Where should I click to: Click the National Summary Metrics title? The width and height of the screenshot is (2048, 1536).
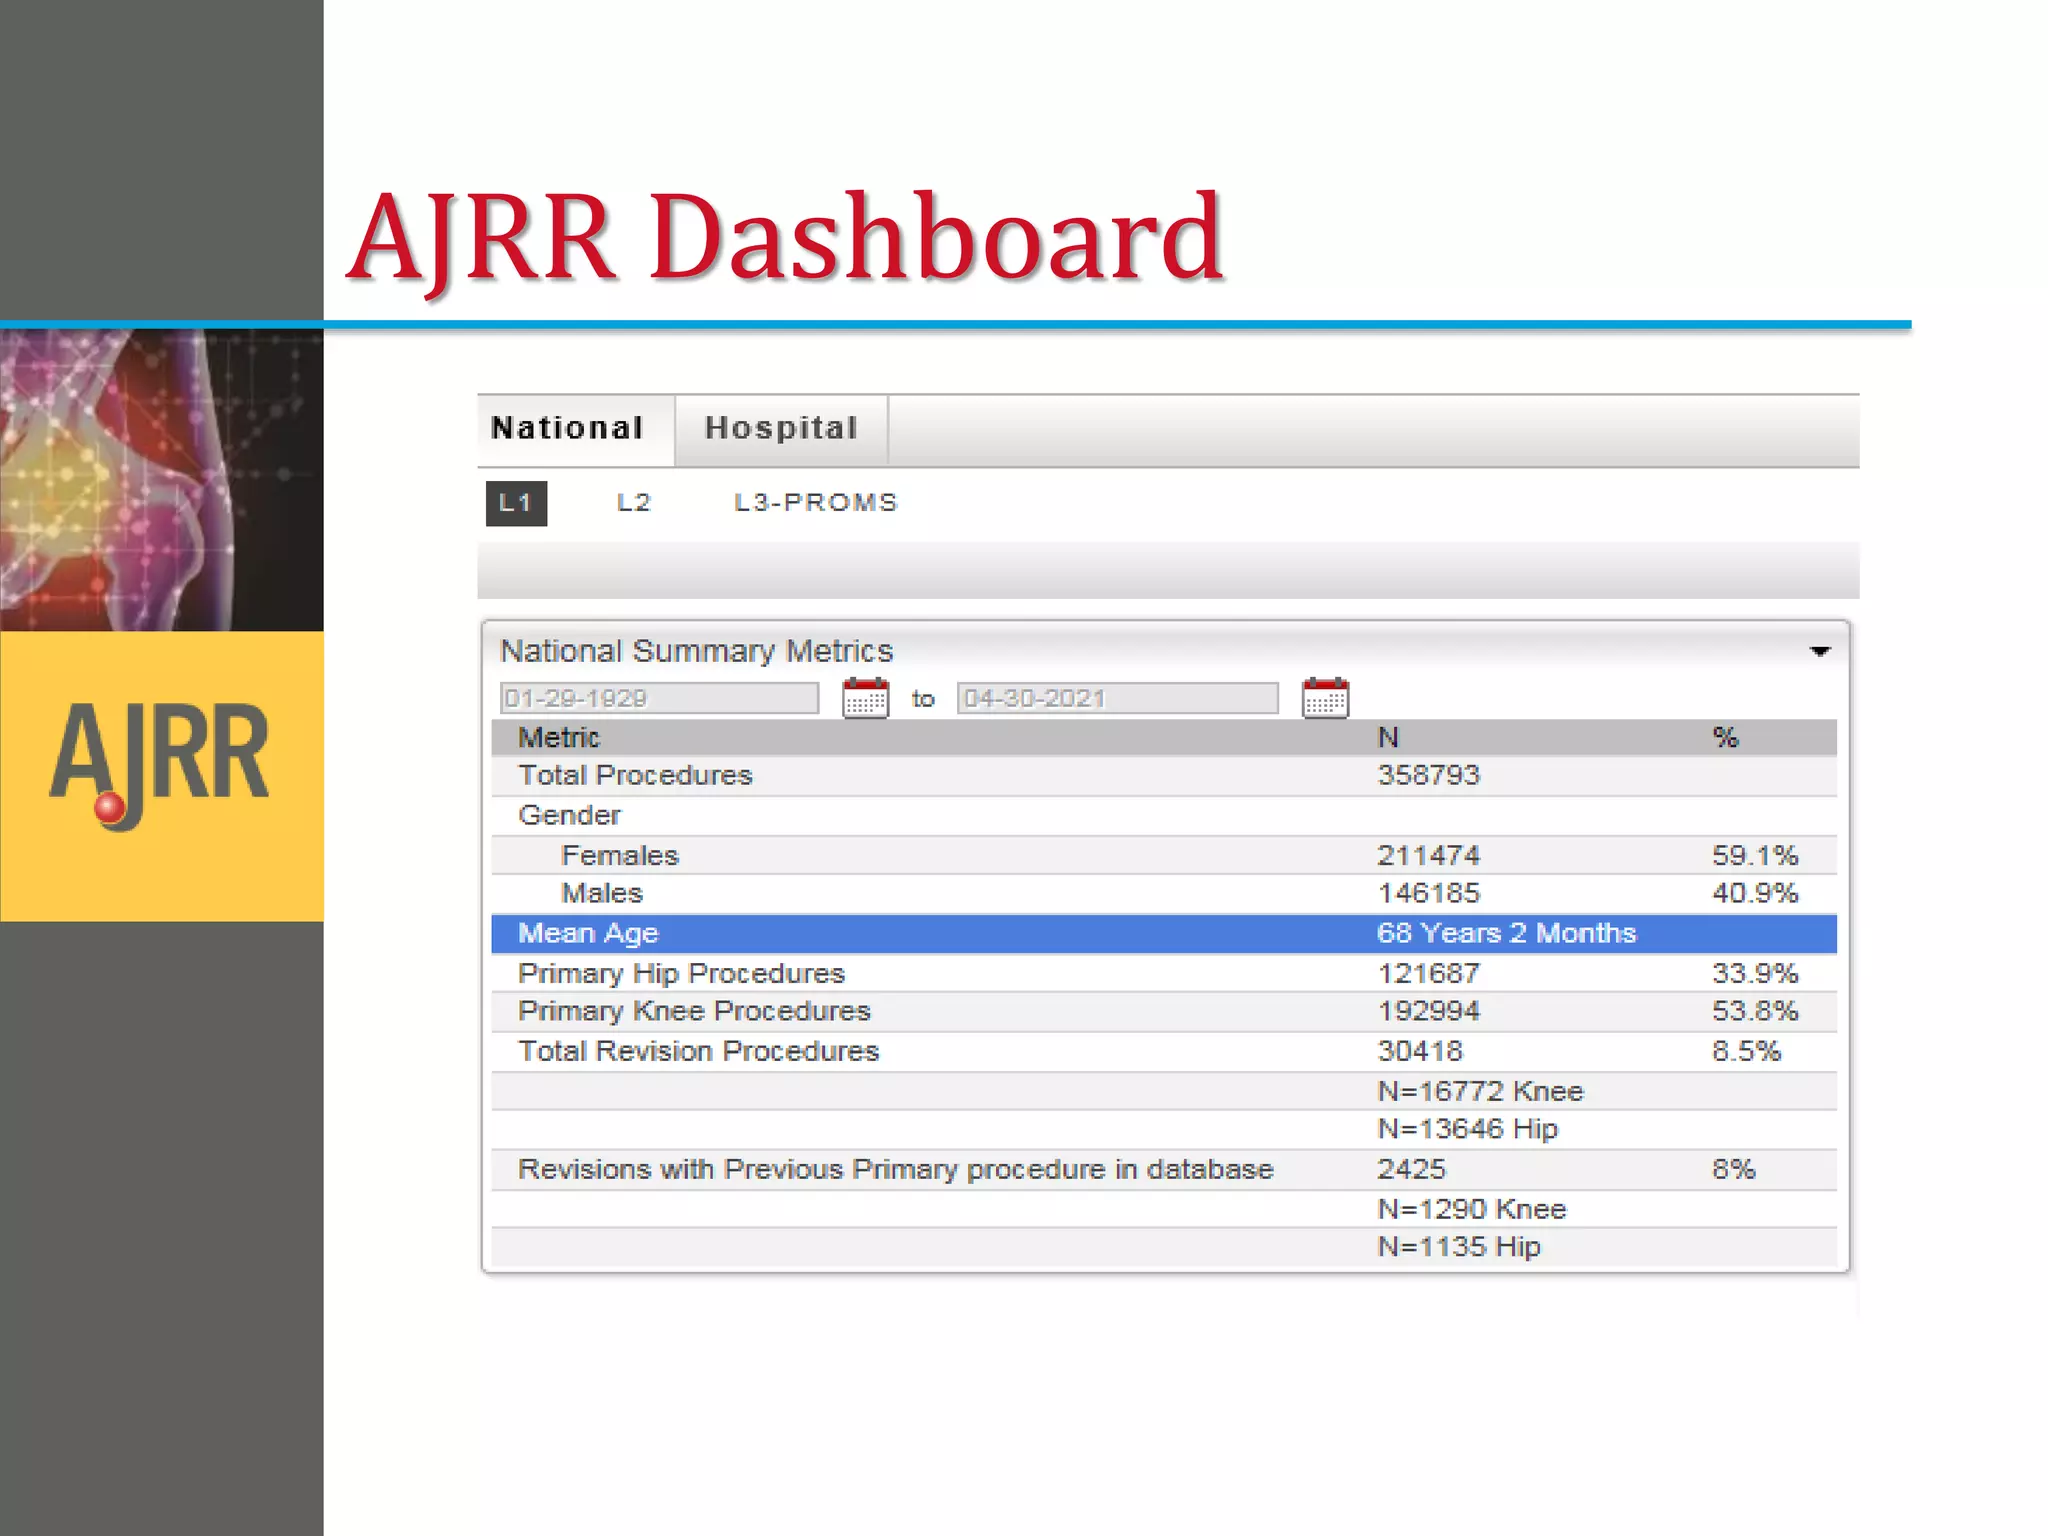tap(696, 651)
